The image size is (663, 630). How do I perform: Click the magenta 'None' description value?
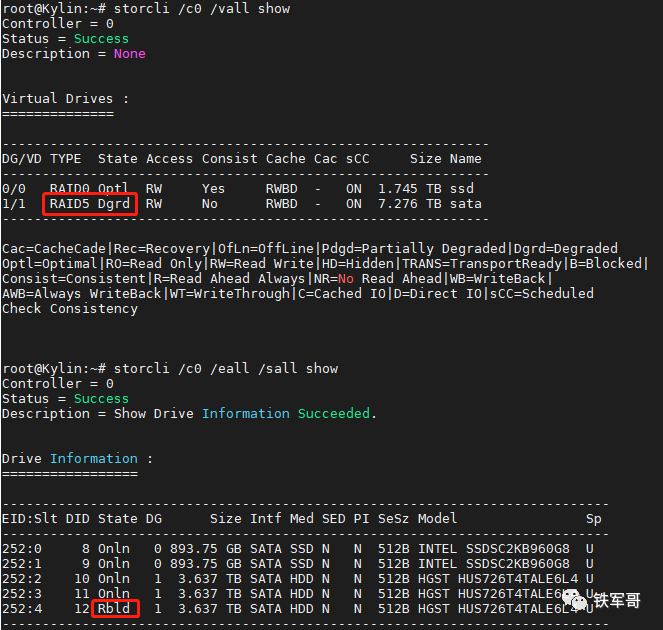click(129, 54)
